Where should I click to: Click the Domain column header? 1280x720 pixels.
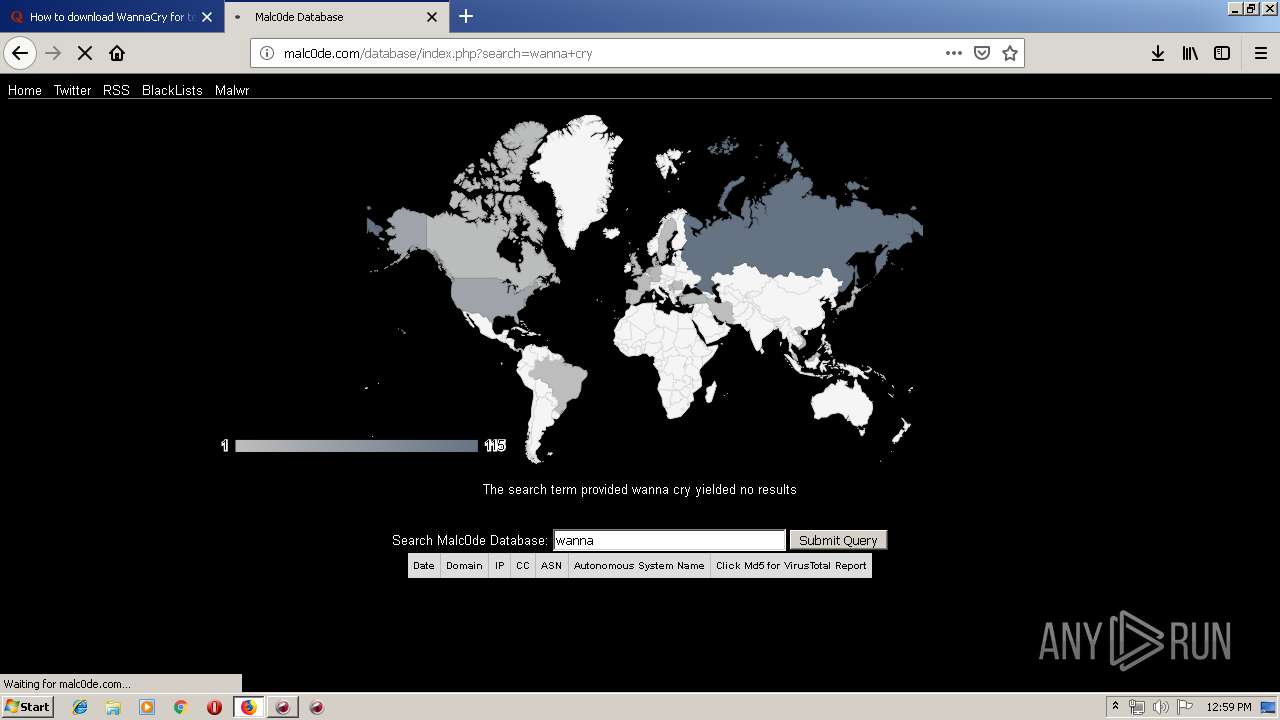(x=464, y=565)
